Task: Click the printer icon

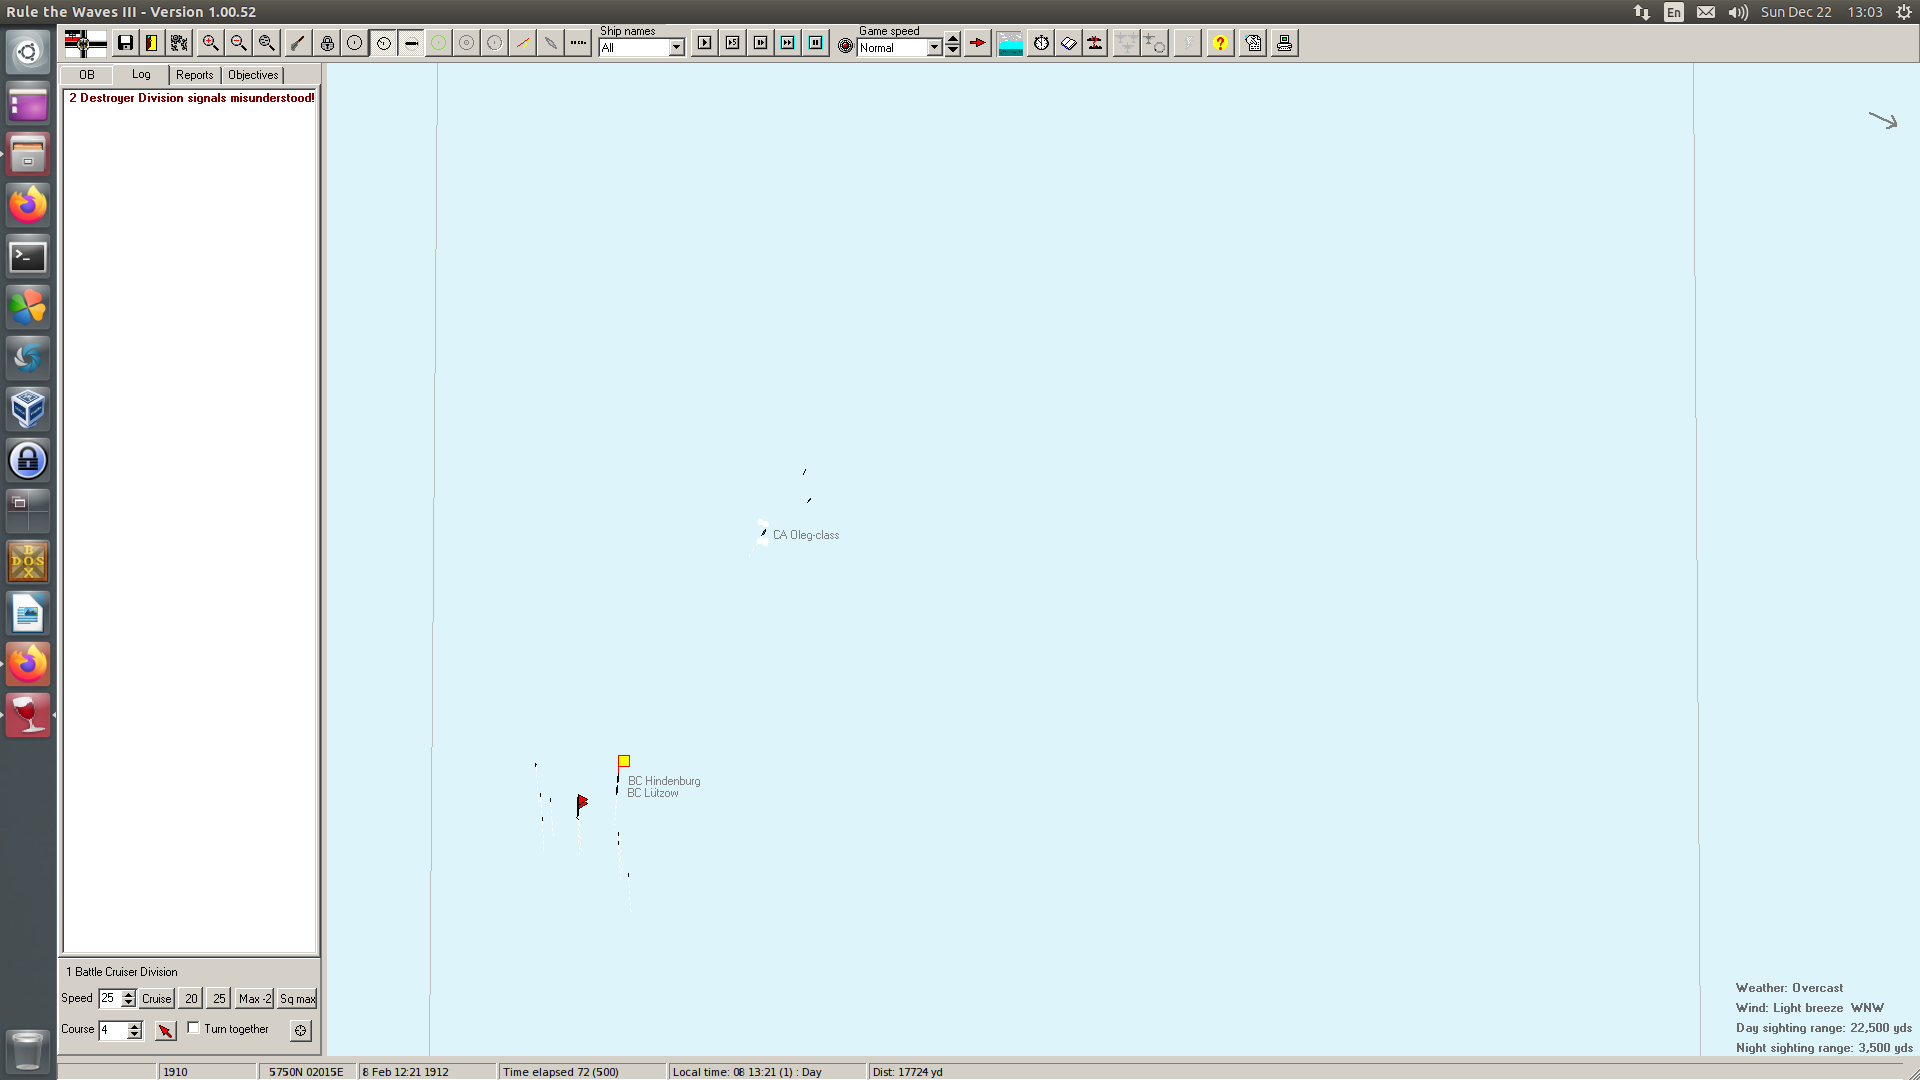Action: click(1285, 43)
